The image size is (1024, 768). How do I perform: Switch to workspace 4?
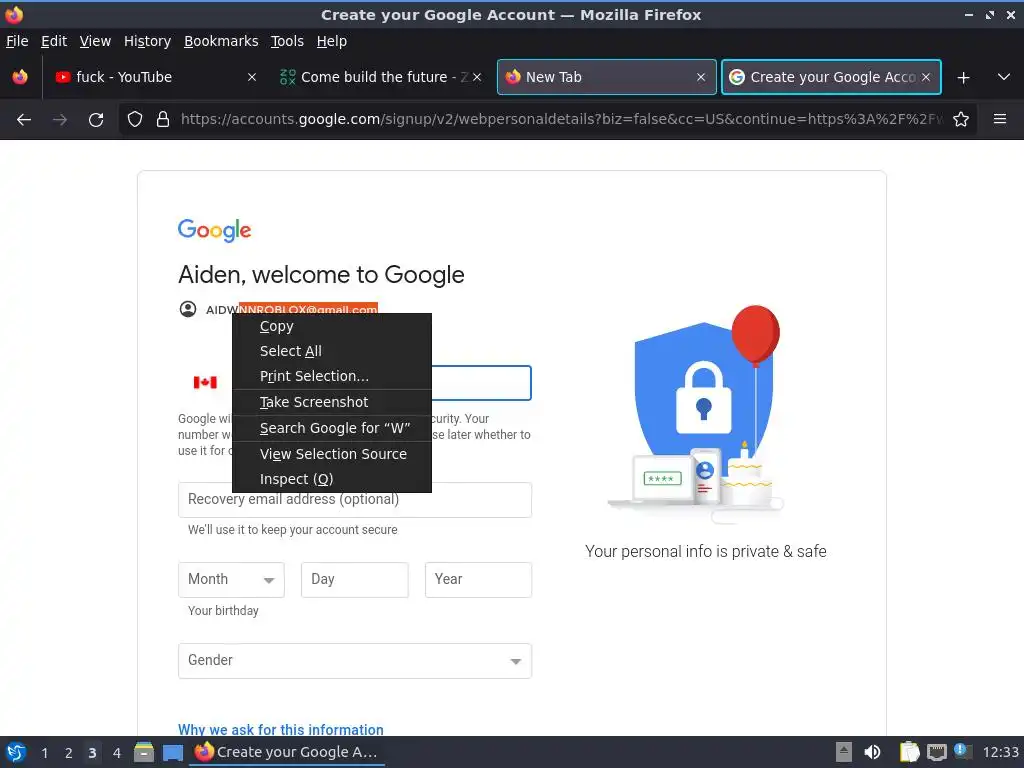pos(117,753)
